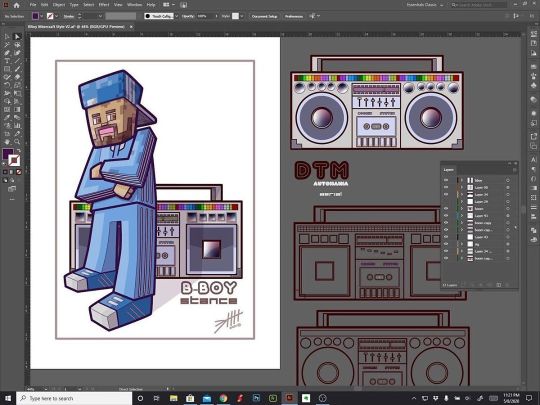Screen dimensions: 540x405
Task: Open the Change Screen Mode button
Action: [x=12, y=189]
